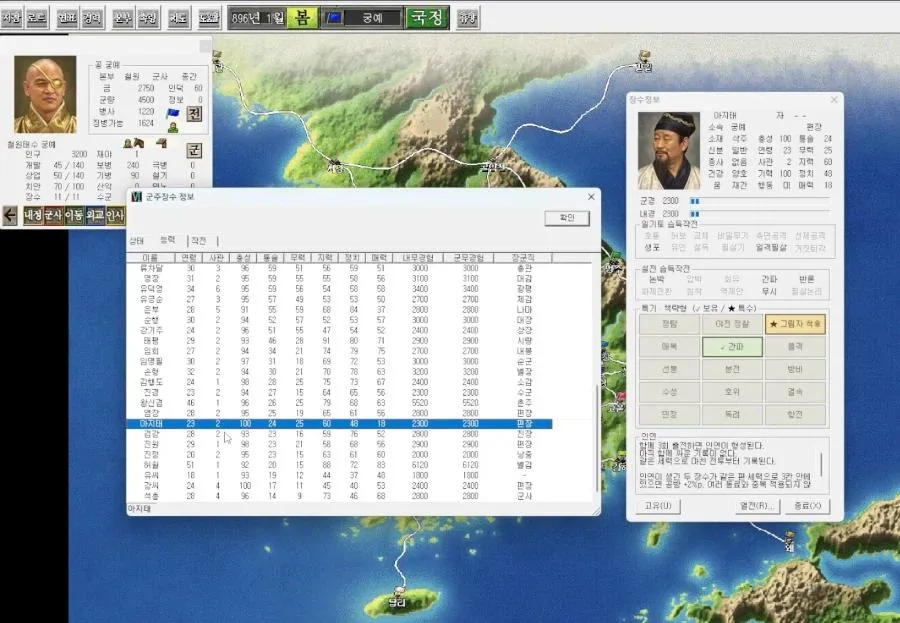The image size is (900, 623).
Task: Open the 외교 command menu
Action: 95,215
